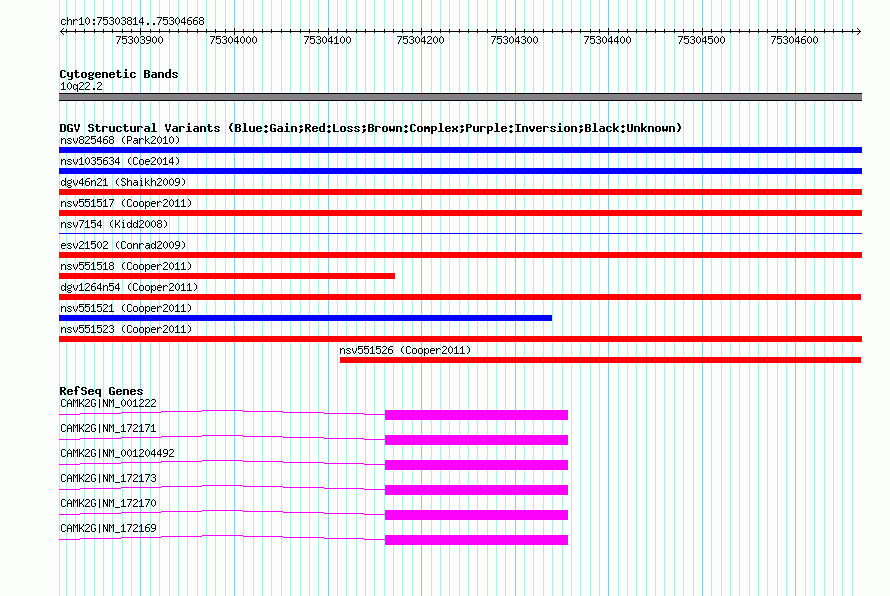
Task: Select variant label dgv1264n54 (Cooper2011)
Action: pos(129,287)
